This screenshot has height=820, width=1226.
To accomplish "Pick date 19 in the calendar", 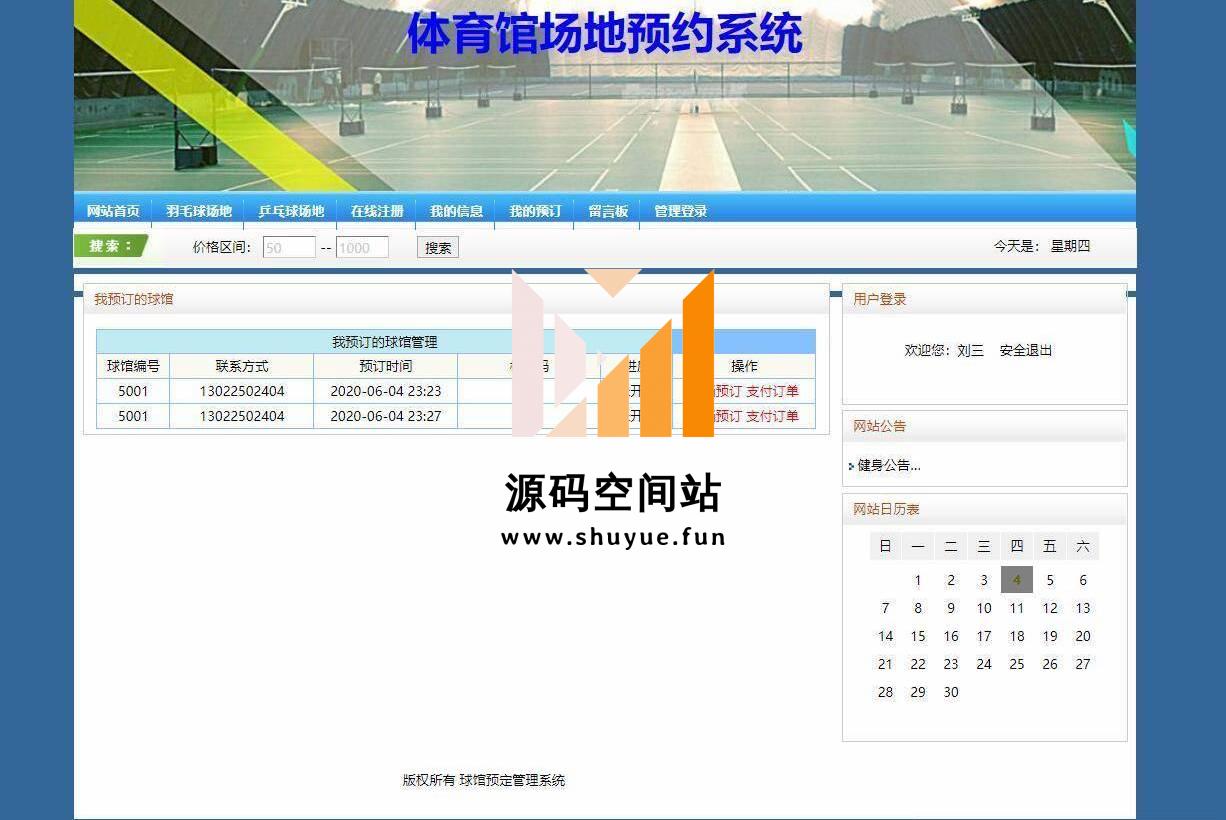I will click(1050, 636).
